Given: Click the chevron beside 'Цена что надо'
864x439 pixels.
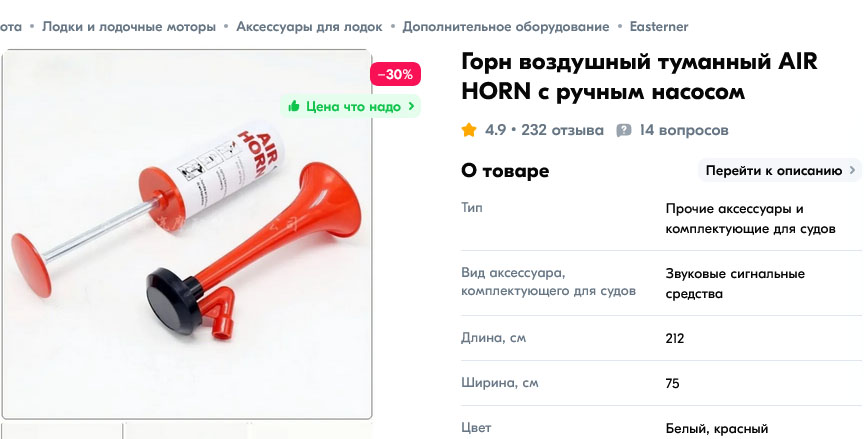Looking at the screenshot, I should pos(411,106).
